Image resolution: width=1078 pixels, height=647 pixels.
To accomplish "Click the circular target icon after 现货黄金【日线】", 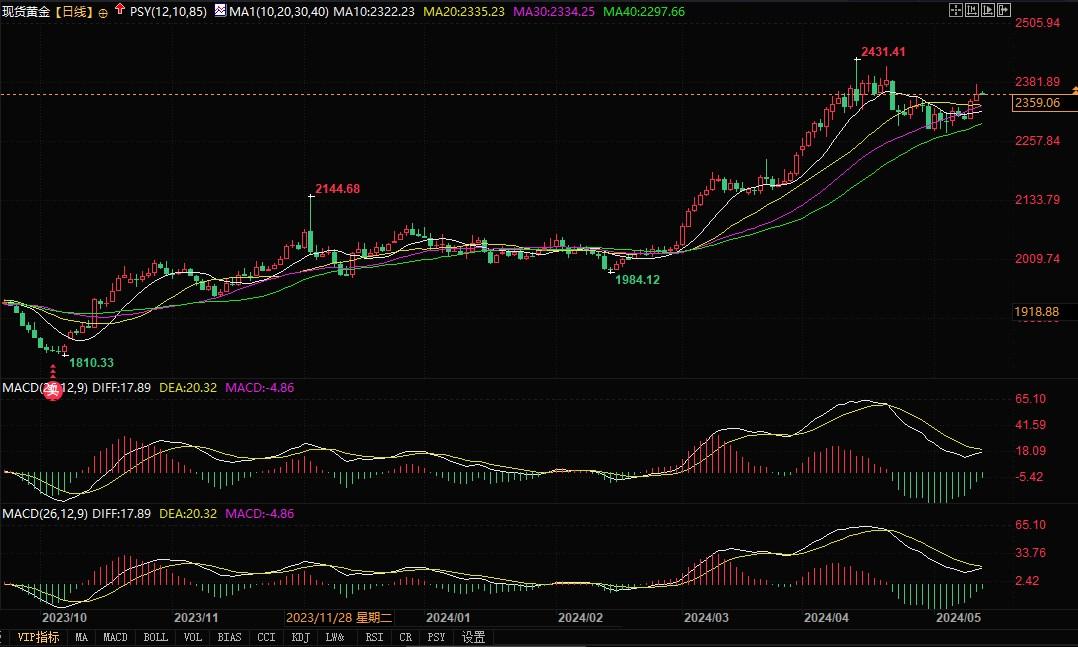I will click(103, 10).
